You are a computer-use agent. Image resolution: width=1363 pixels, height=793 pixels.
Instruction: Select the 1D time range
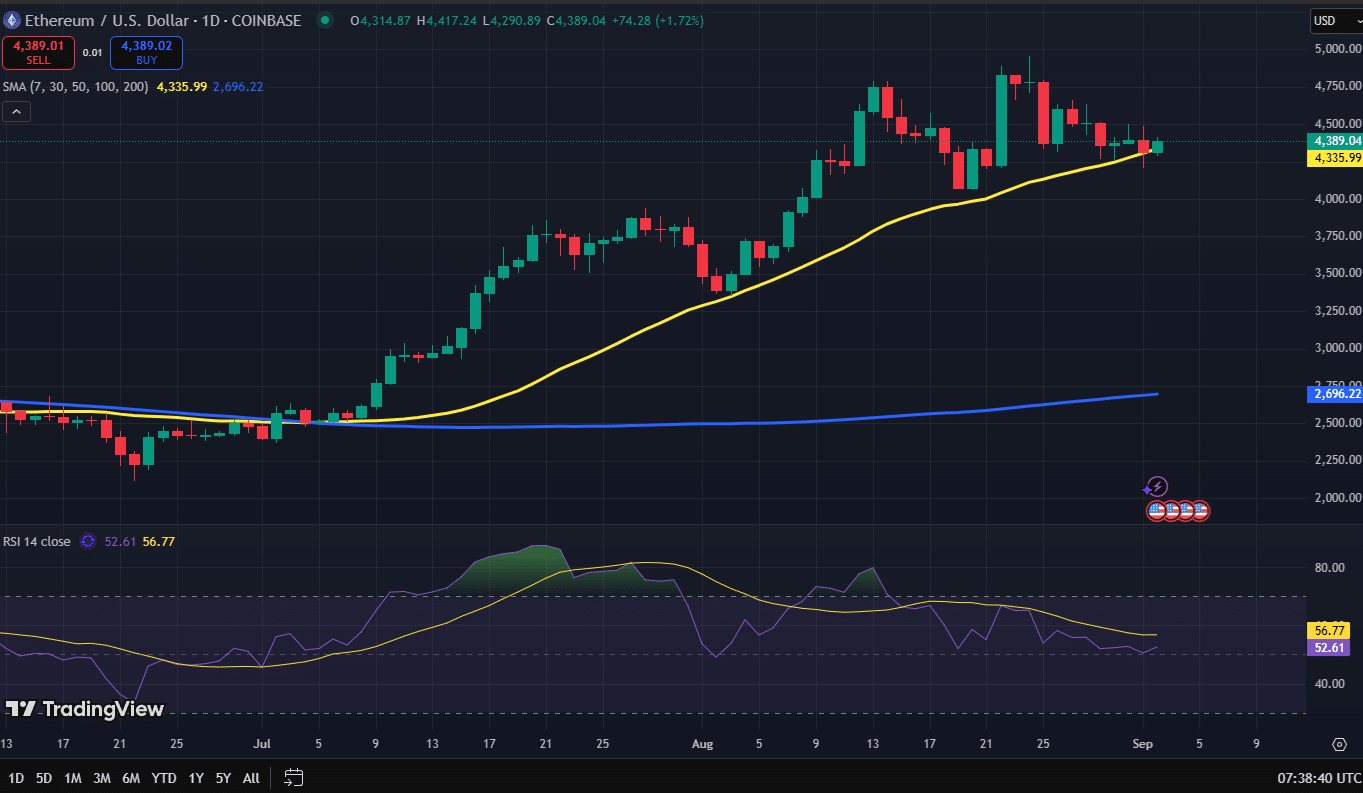click(x=16, y=777)
